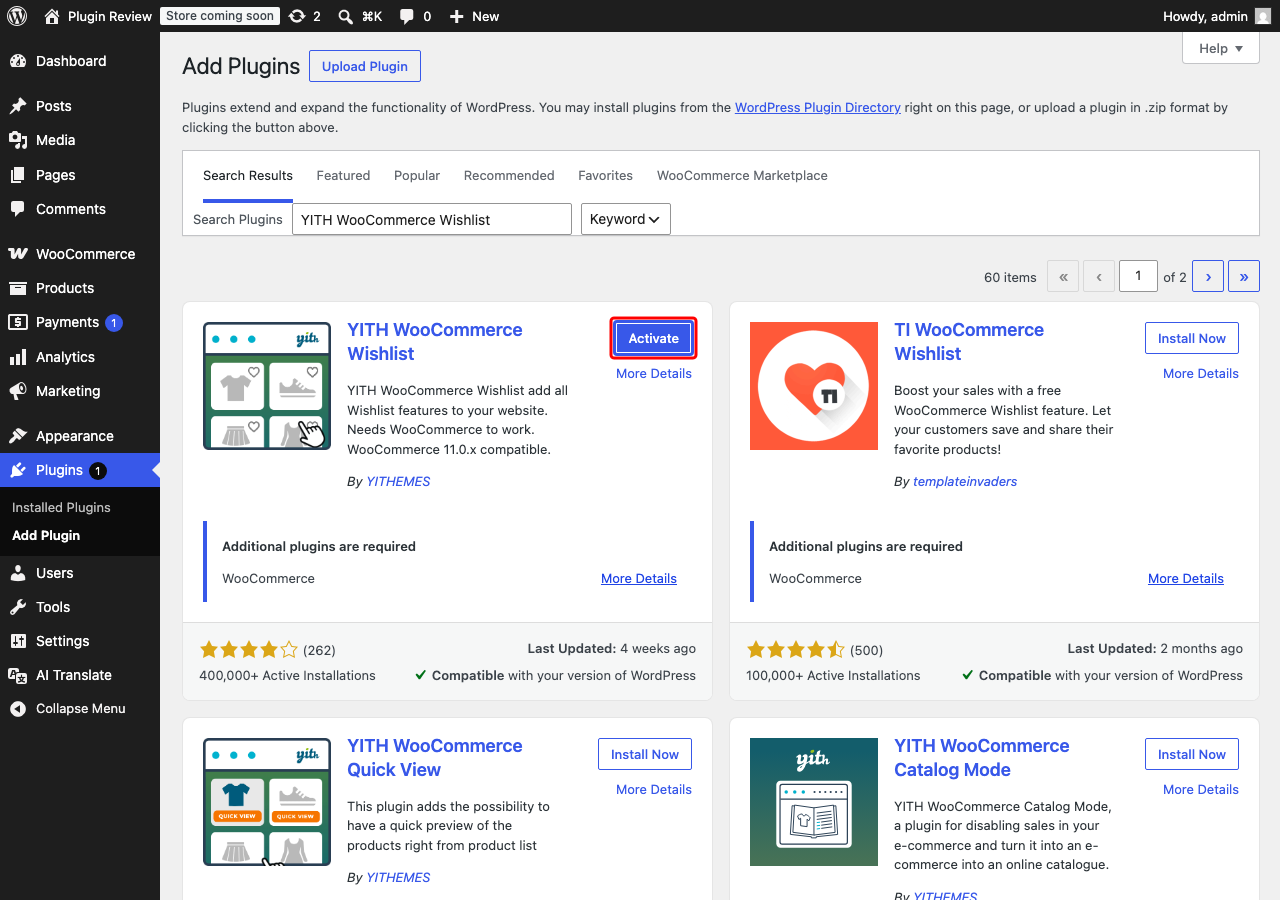
Task: Open WooCommerce More Details in YITH Wishlist card
Action: (639, 578)
